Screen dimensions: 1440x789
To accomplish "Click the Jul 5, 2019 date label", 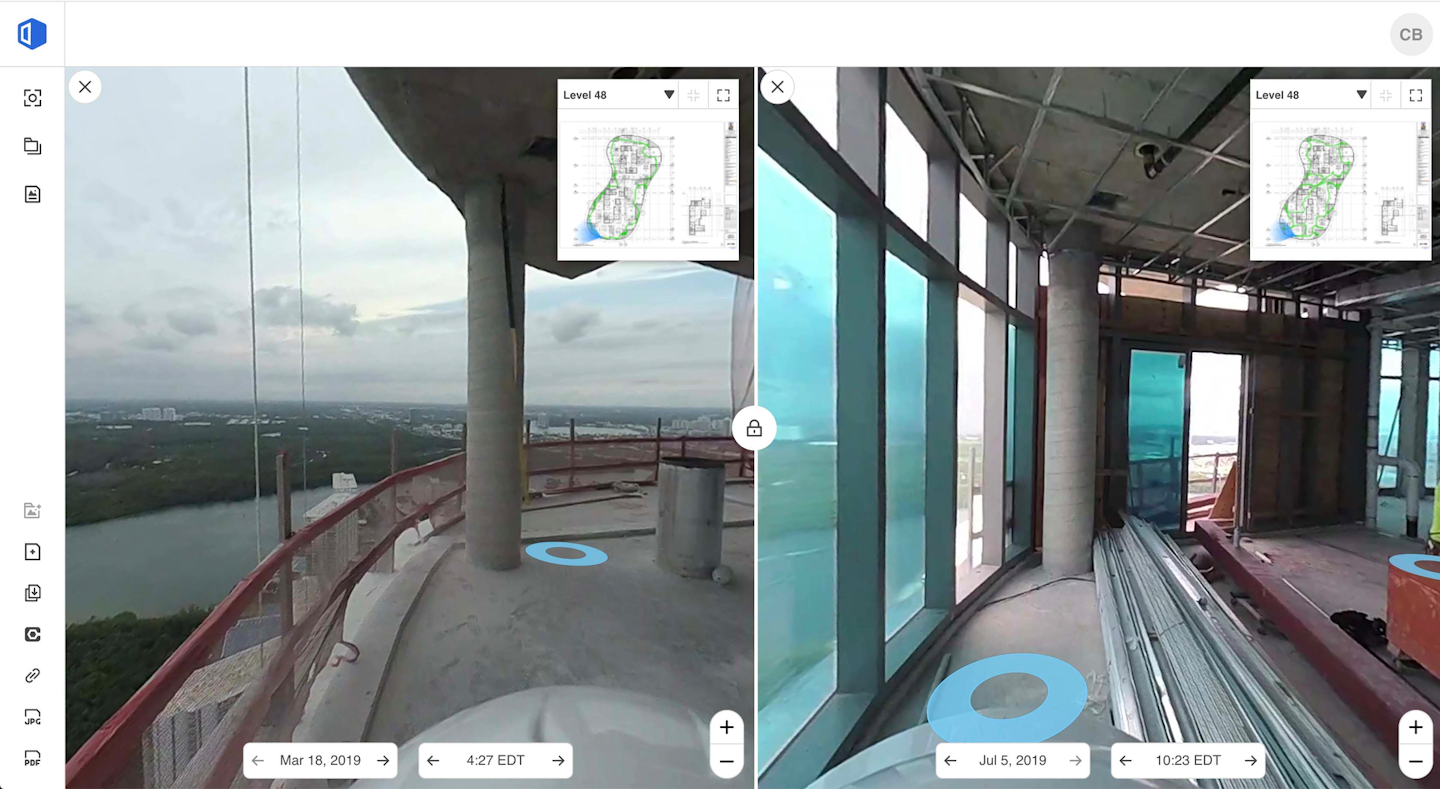I will (1012, 761).
